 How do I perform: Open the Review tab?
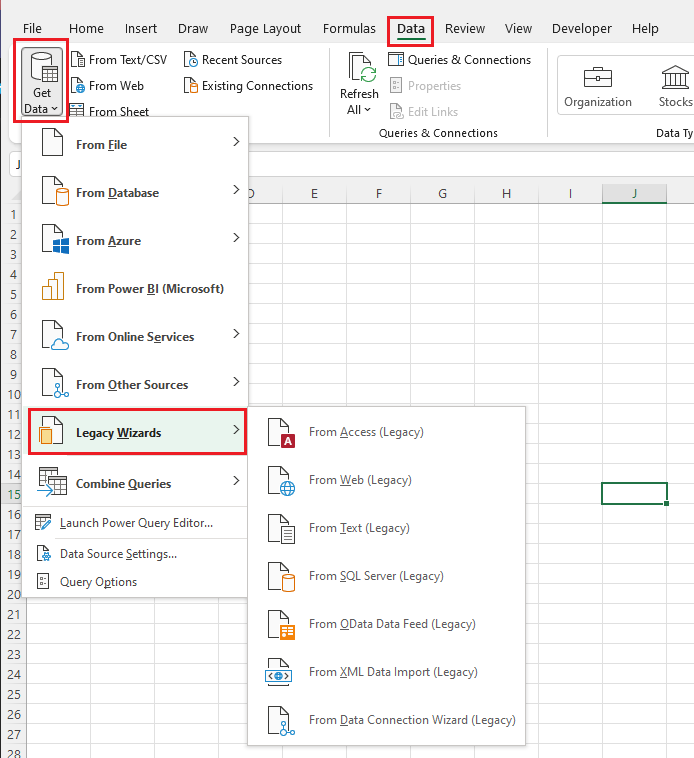[x=465, y=29]
